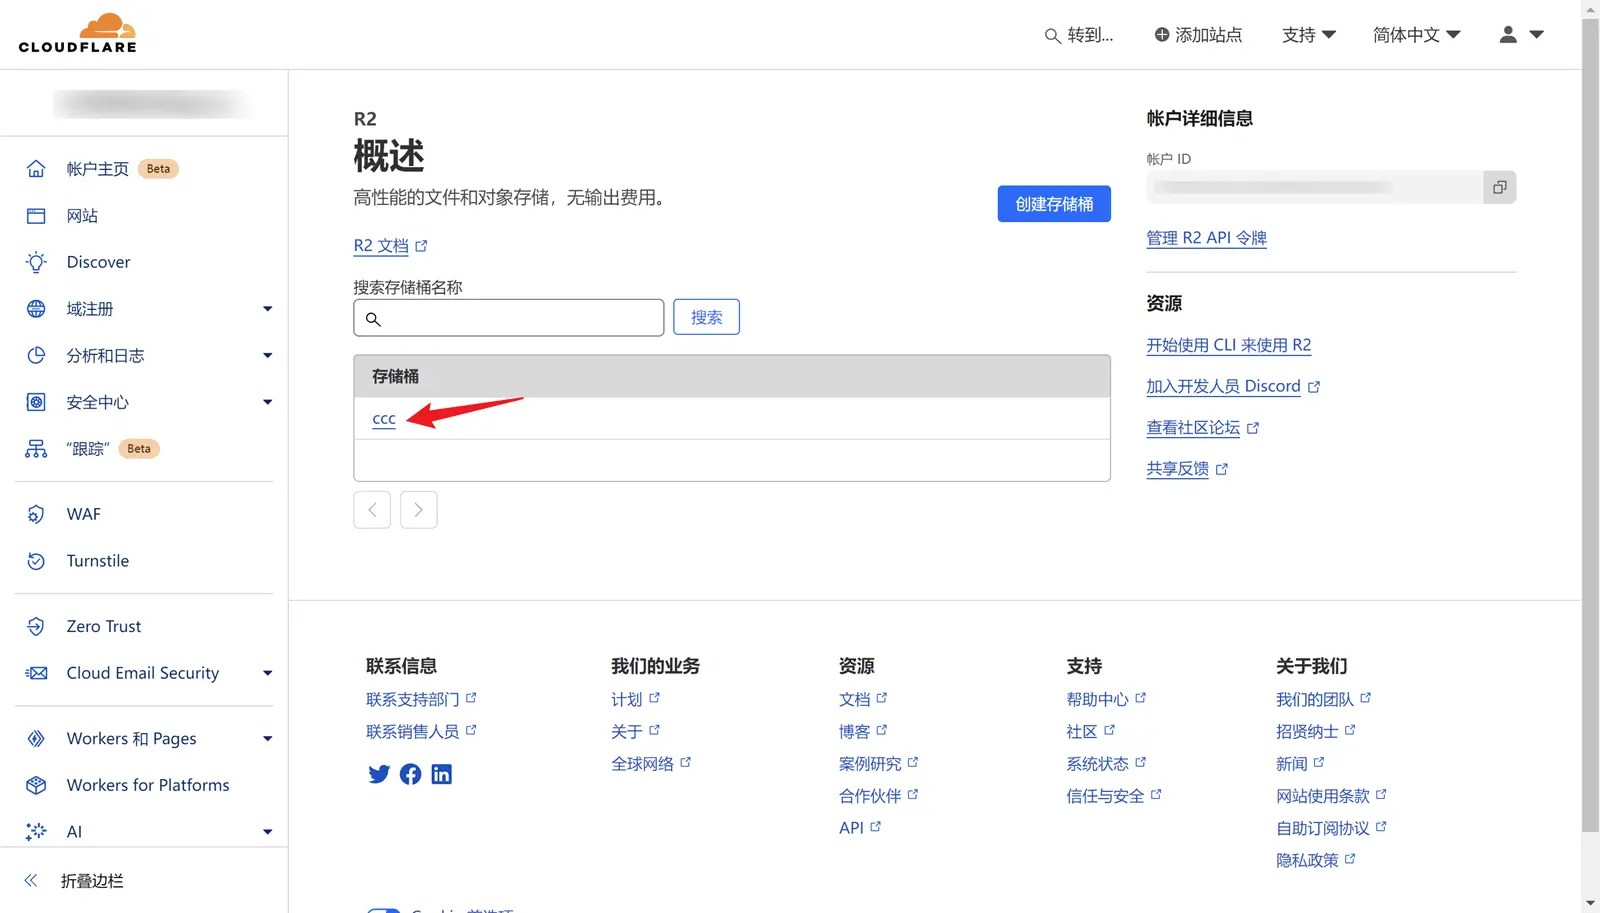Image resolution: width=1600 pixels, height=913 pixels.
Task: Click the Cloudflare logo
Action: tap(78, 34)
